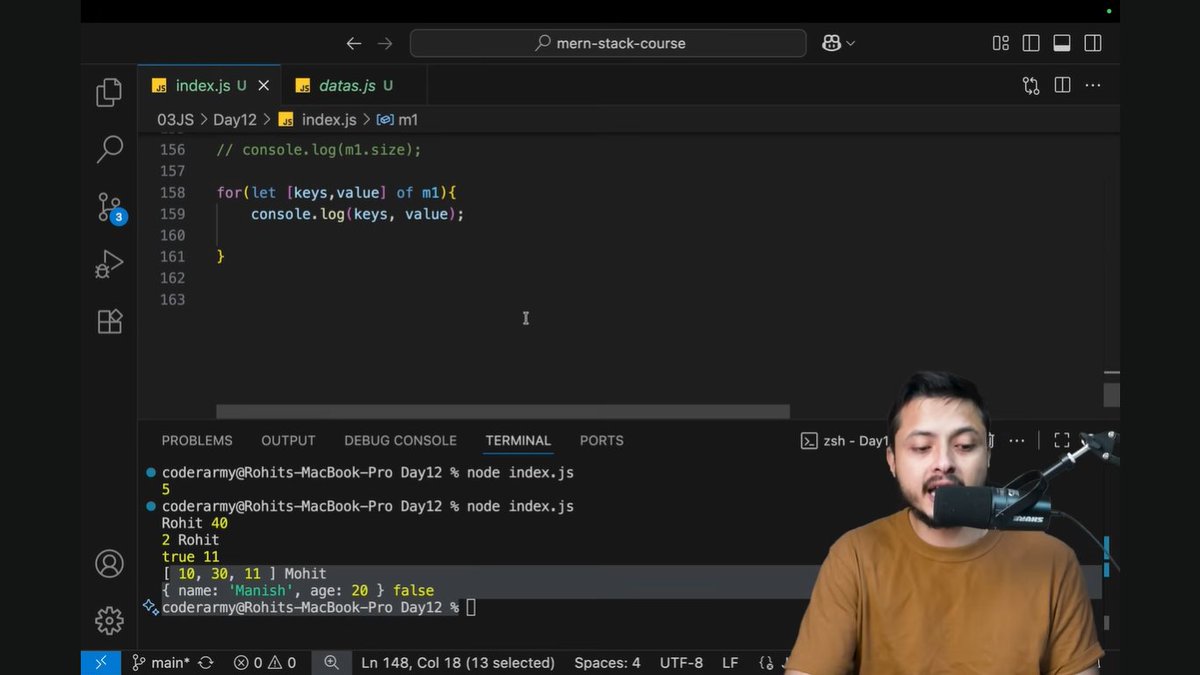The image size is (1200, 675).
Task: Change indentation via Spaces: 4
Action: [x=607, y=663]
